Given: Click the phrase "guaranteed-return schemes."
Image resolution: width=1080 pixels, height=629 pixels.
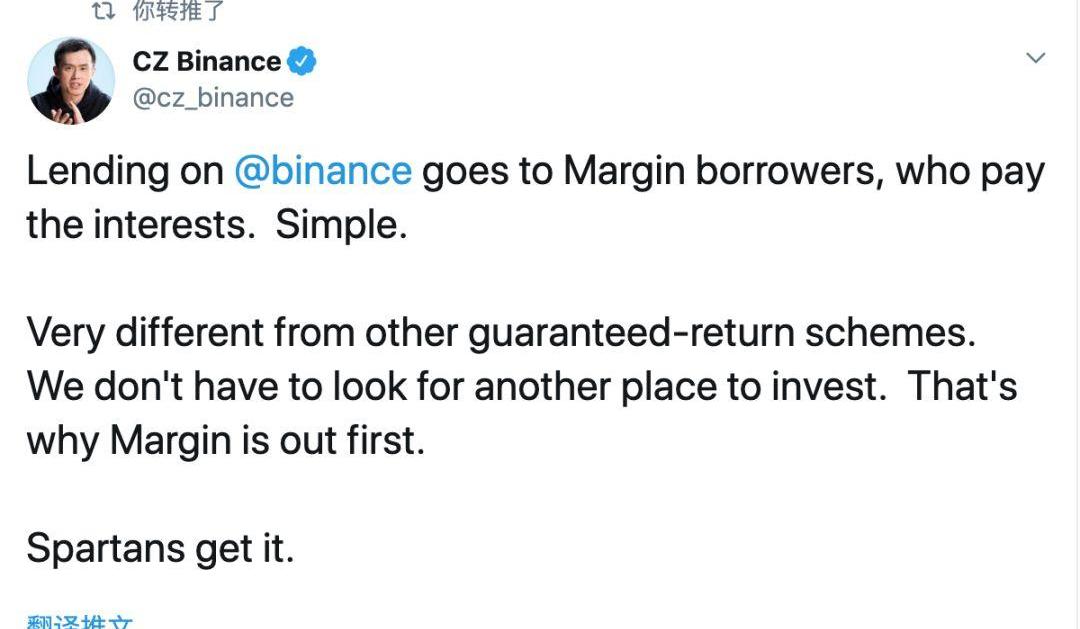Looking at the screenshot, I should pos(721,333).
